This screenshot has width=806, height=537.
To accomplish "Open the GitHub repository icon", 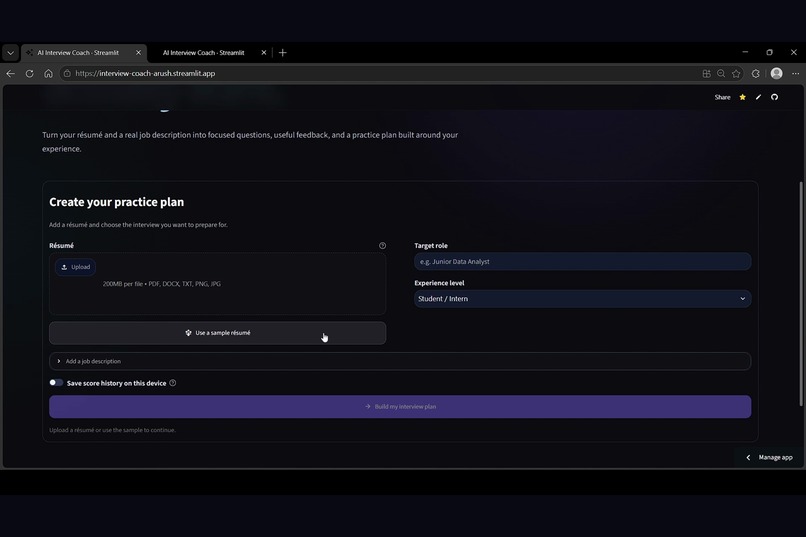I will pyautogui.click(x=774, y=97).
